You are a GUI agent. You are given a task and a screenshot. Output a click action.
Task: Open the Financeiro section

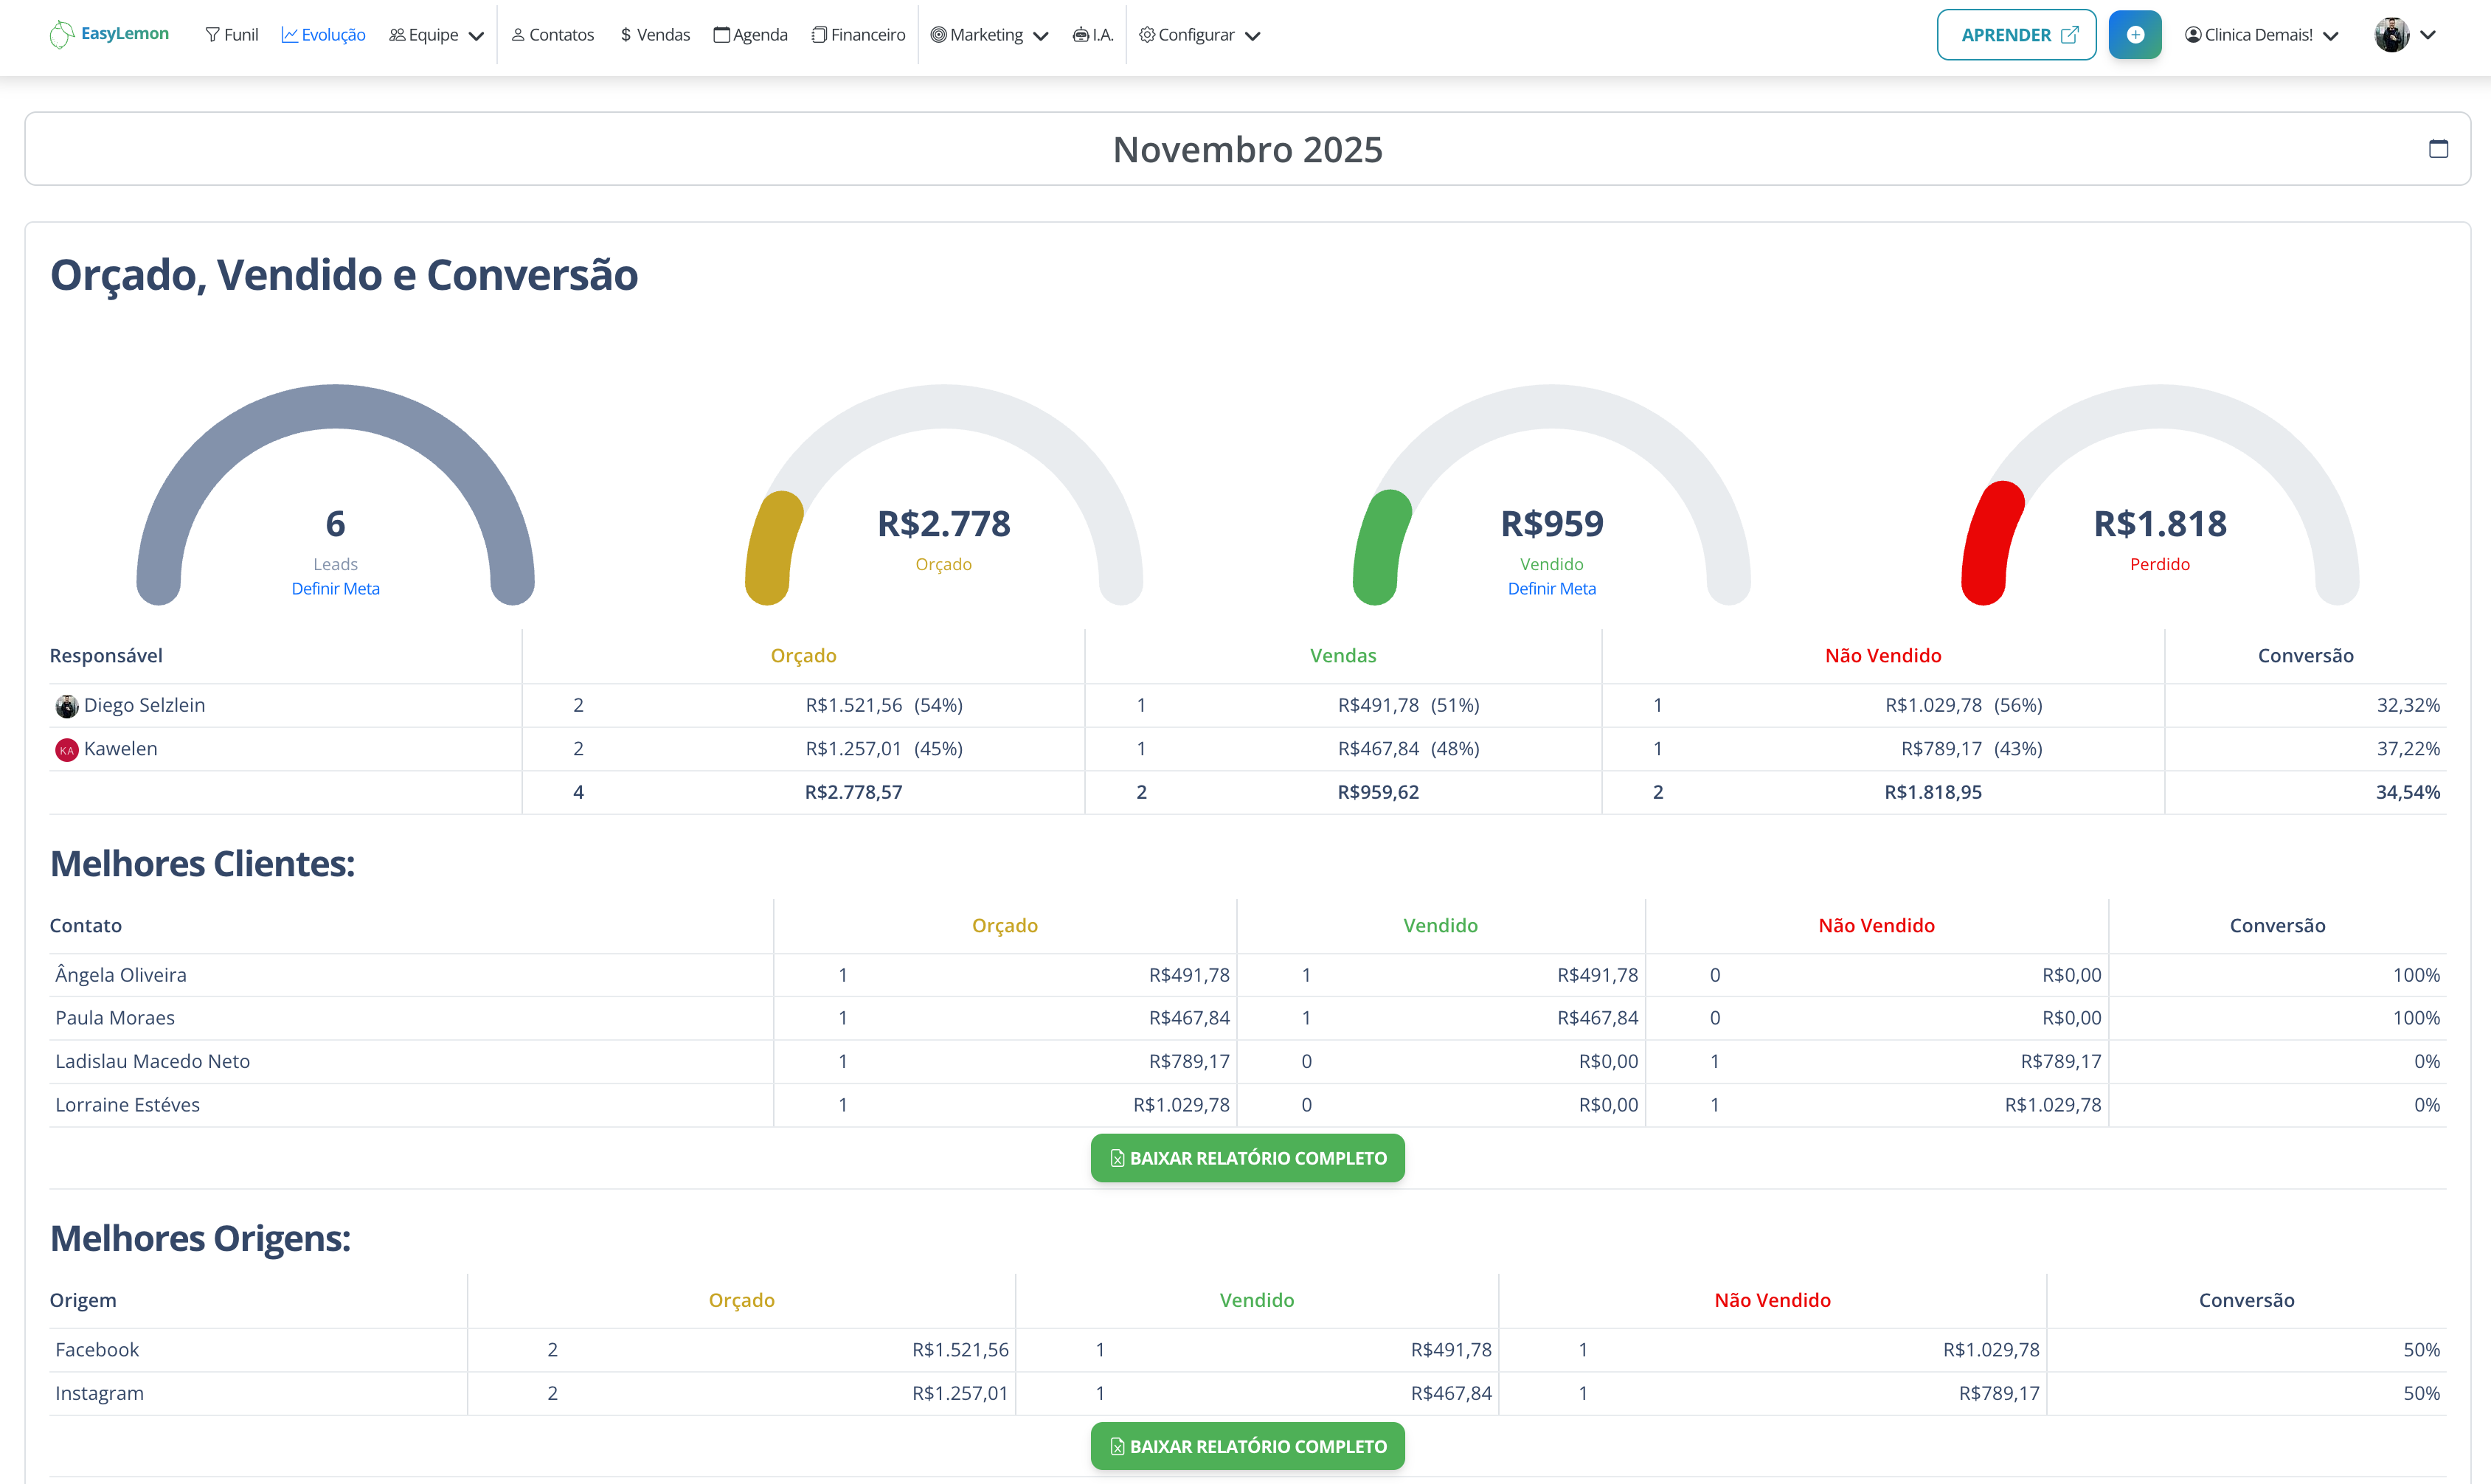click(x=858, y=35)
